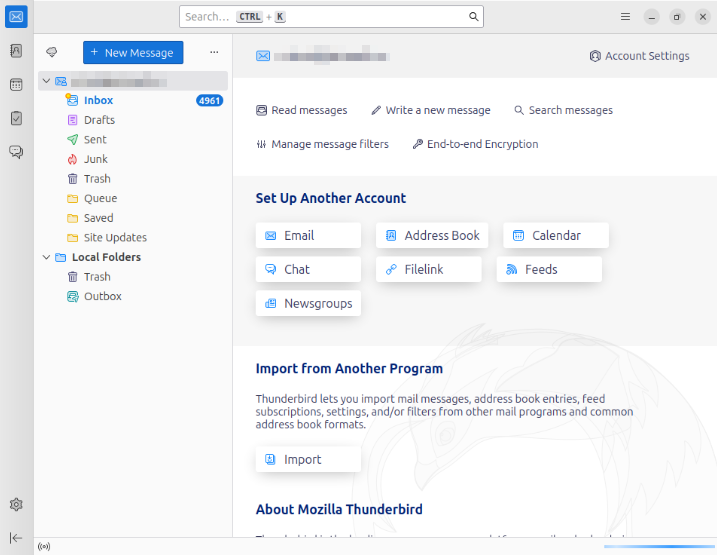Click the account row in folder pane
The image size is (717, 555).
pos(133,81)
